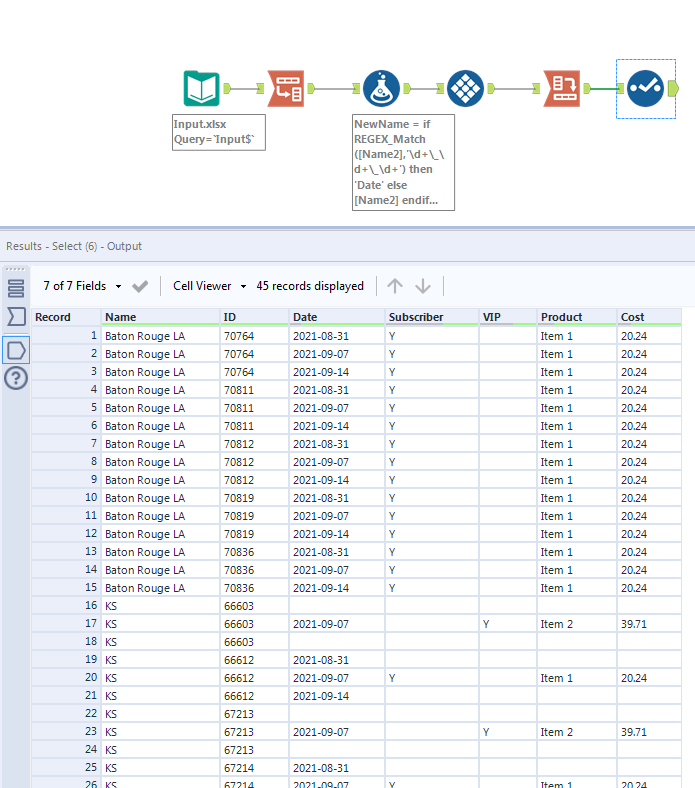The height and width of the screenshot is (788, 695).
Task: Click the NewName formula annotation text
Action: [403, 162]
